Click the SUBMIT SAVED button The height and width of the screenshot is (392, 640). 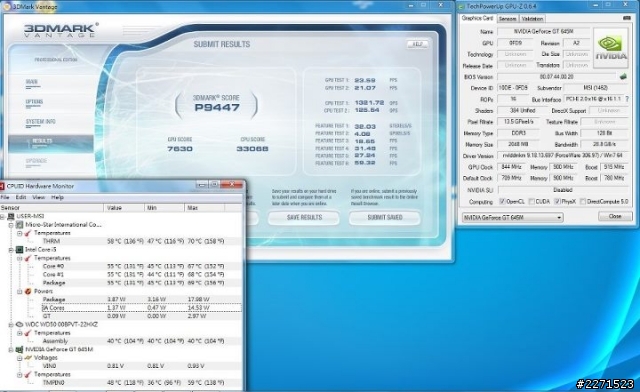coord(384,218)
